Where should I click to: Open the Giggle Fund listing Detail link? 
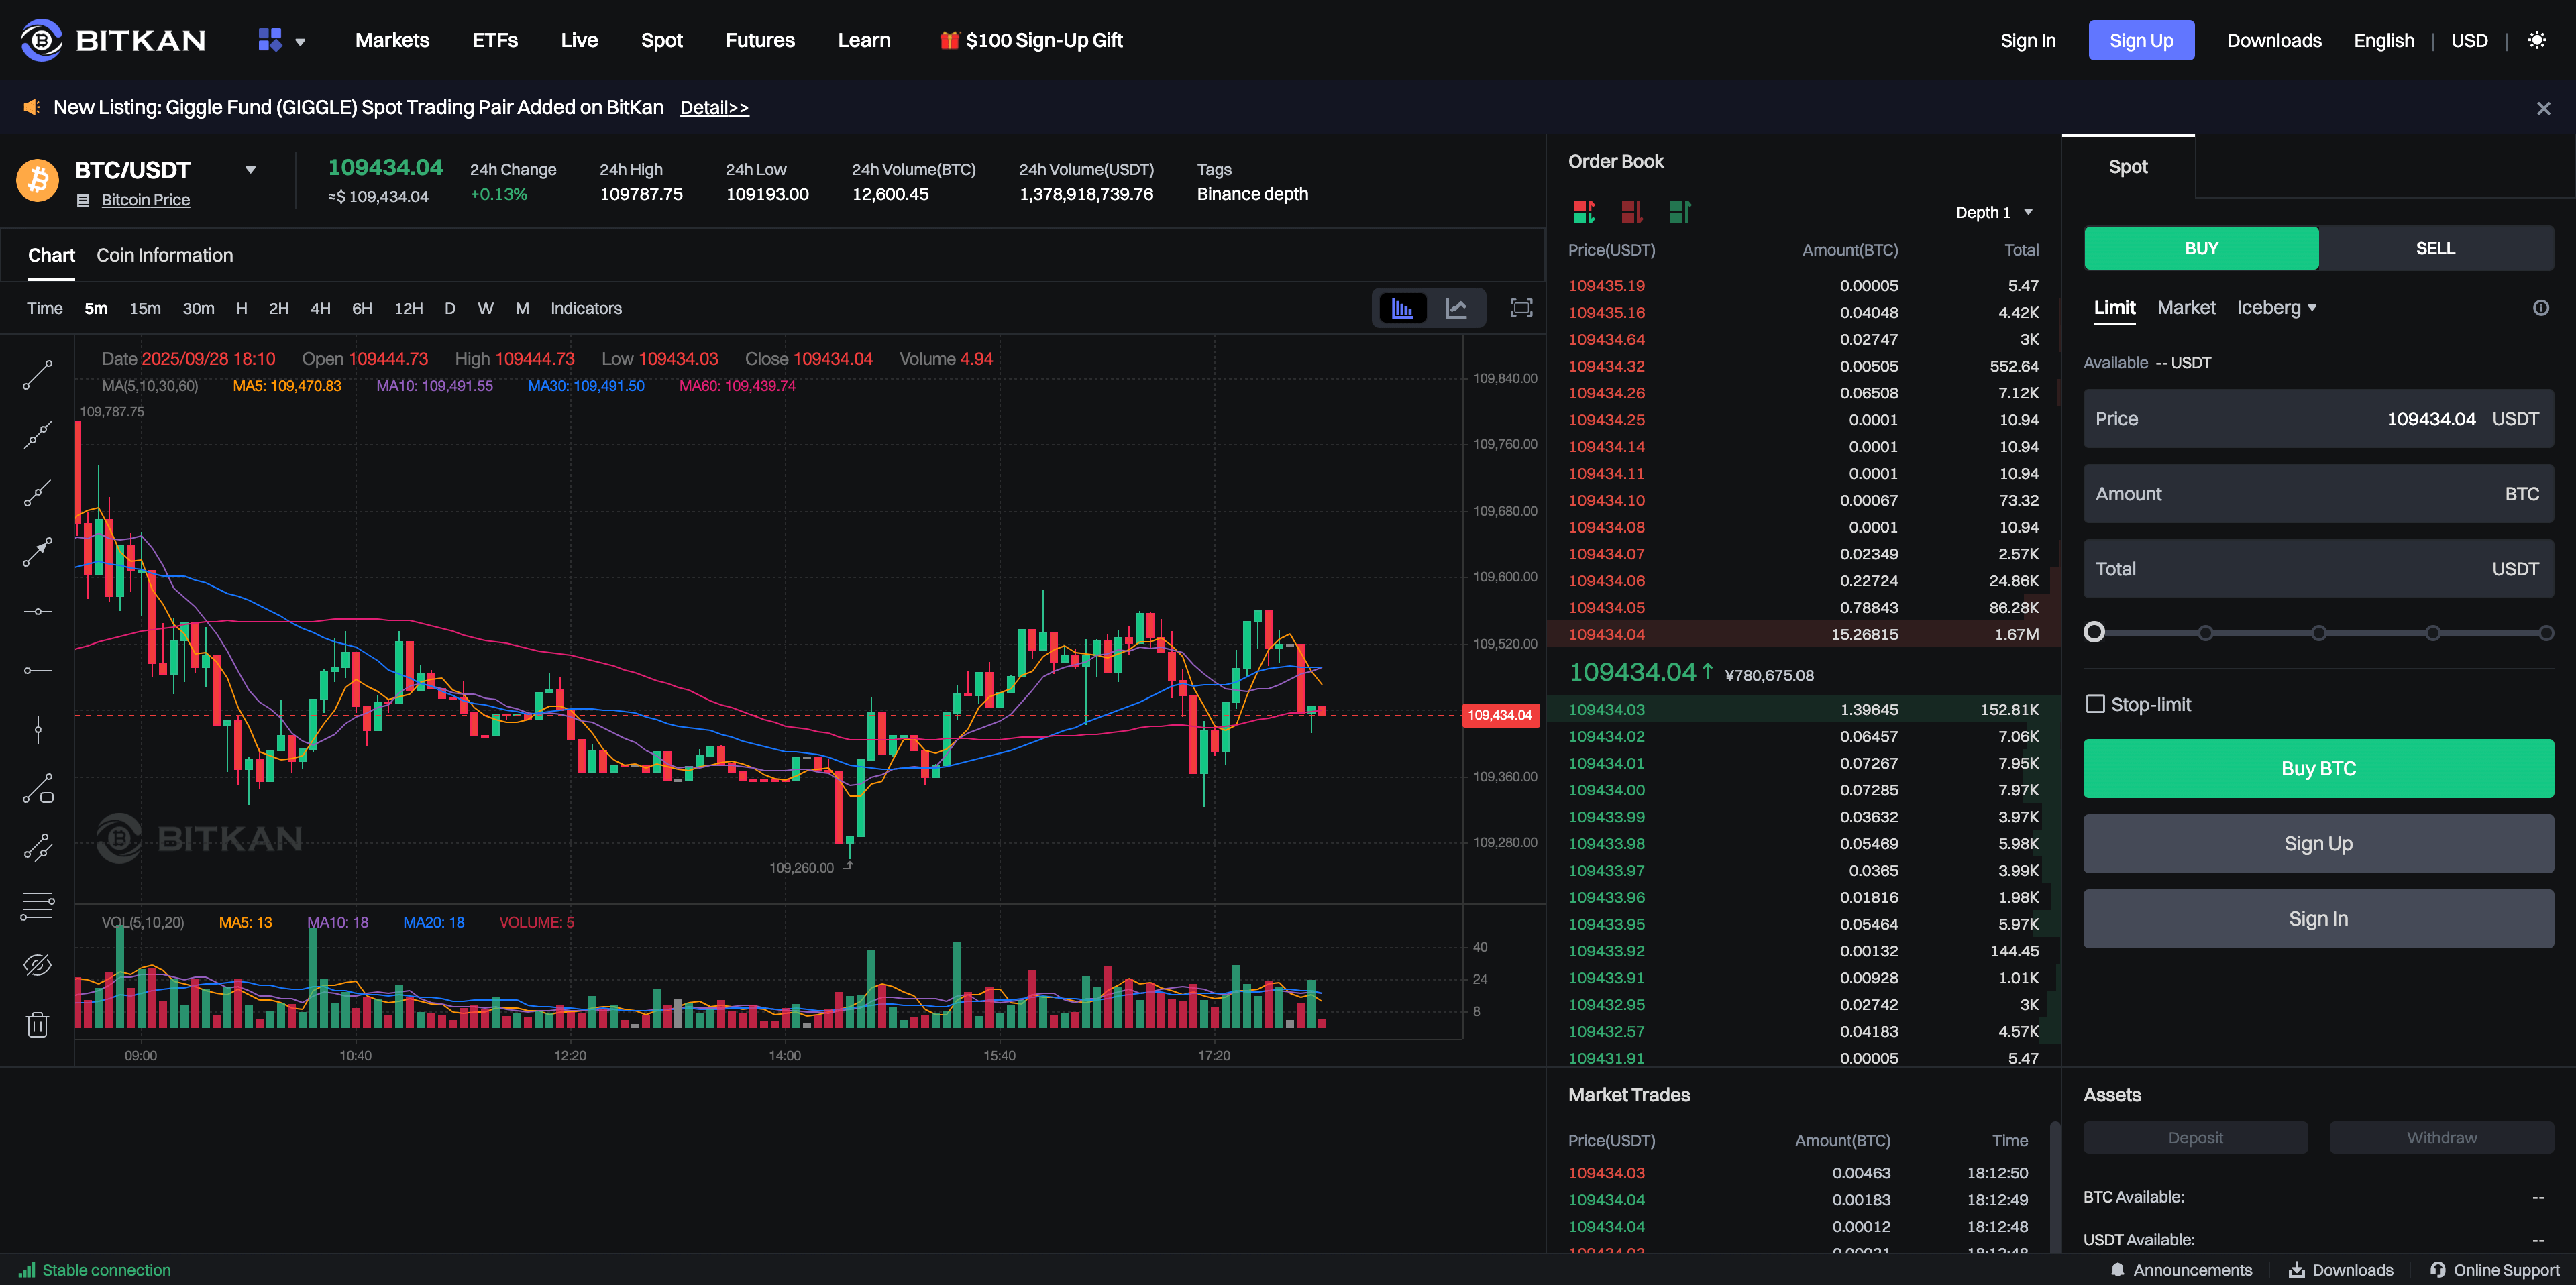point(714,107)
